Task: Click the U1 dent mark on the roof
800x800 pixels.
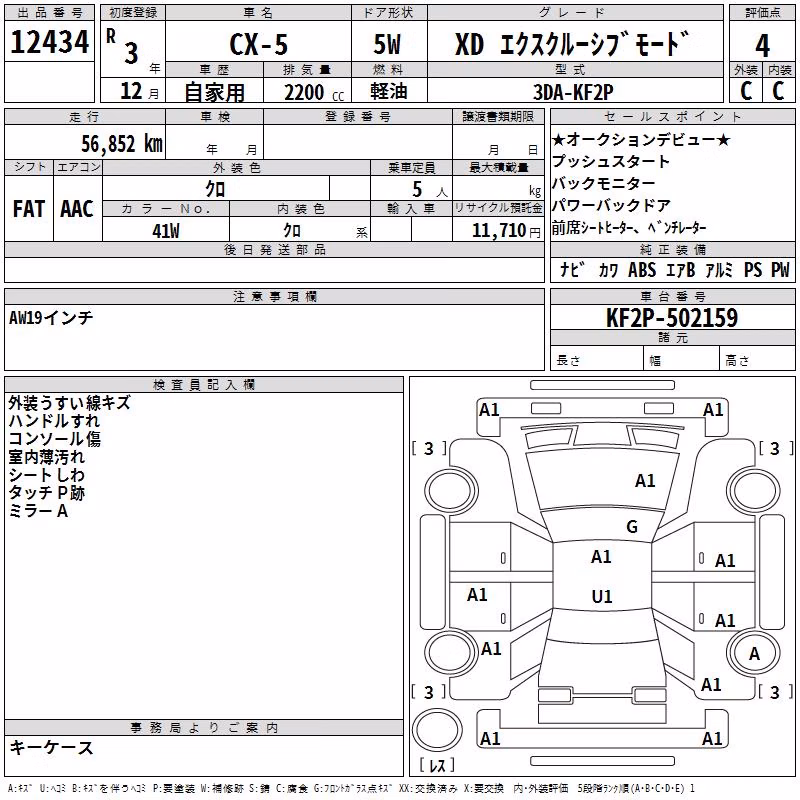Action: pos(602,596)
